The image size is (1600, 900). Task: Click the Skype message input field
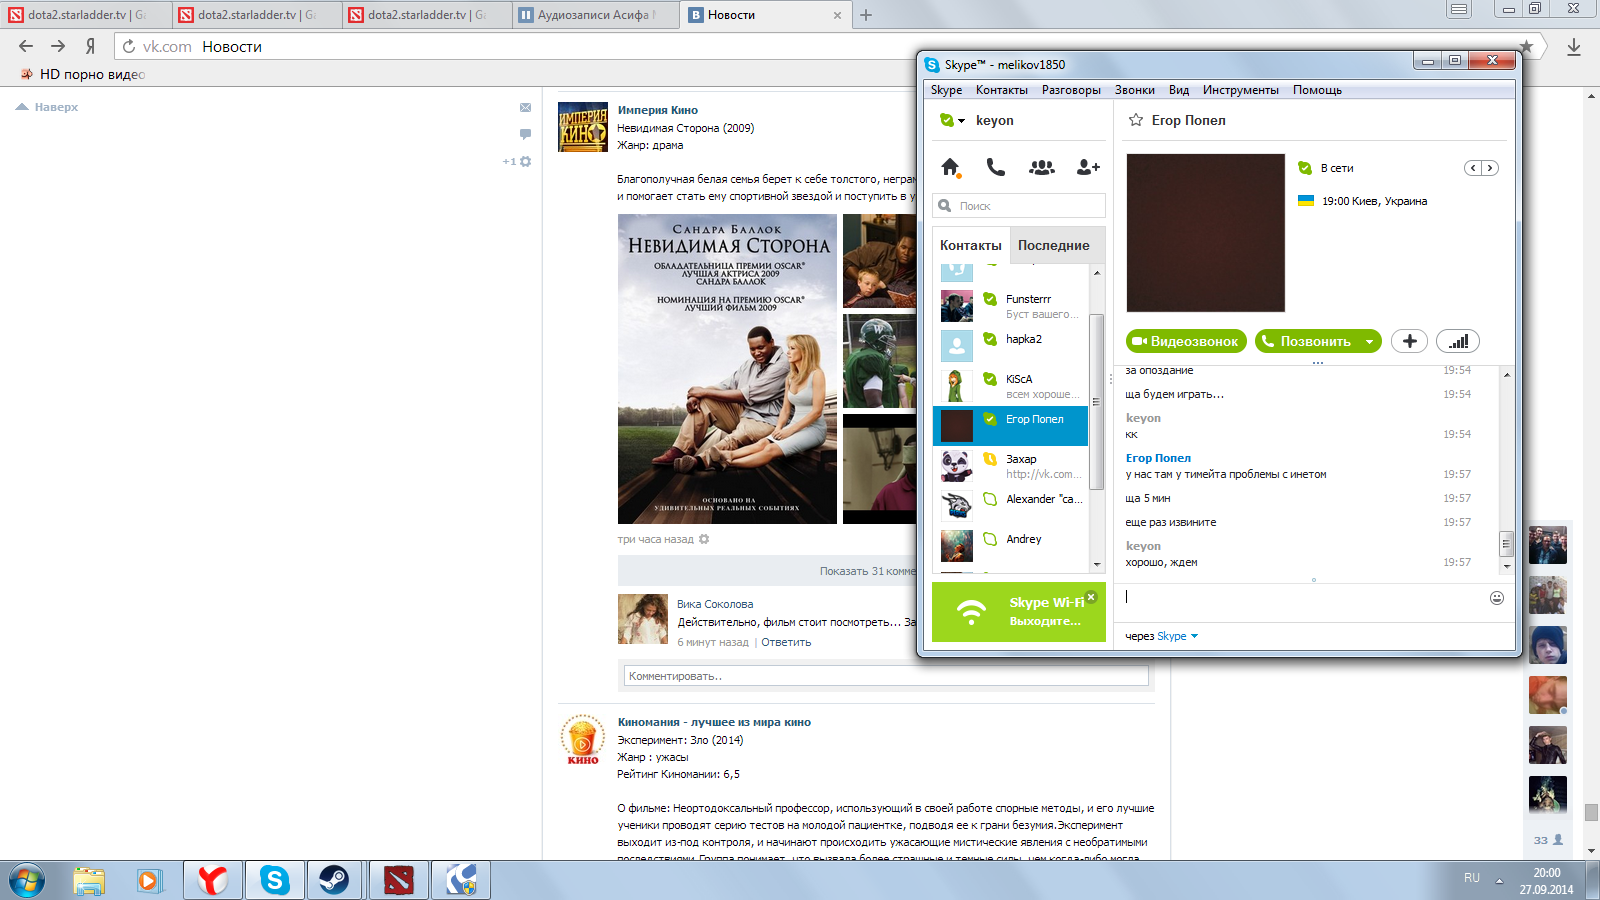click(x=1303, y=598)
